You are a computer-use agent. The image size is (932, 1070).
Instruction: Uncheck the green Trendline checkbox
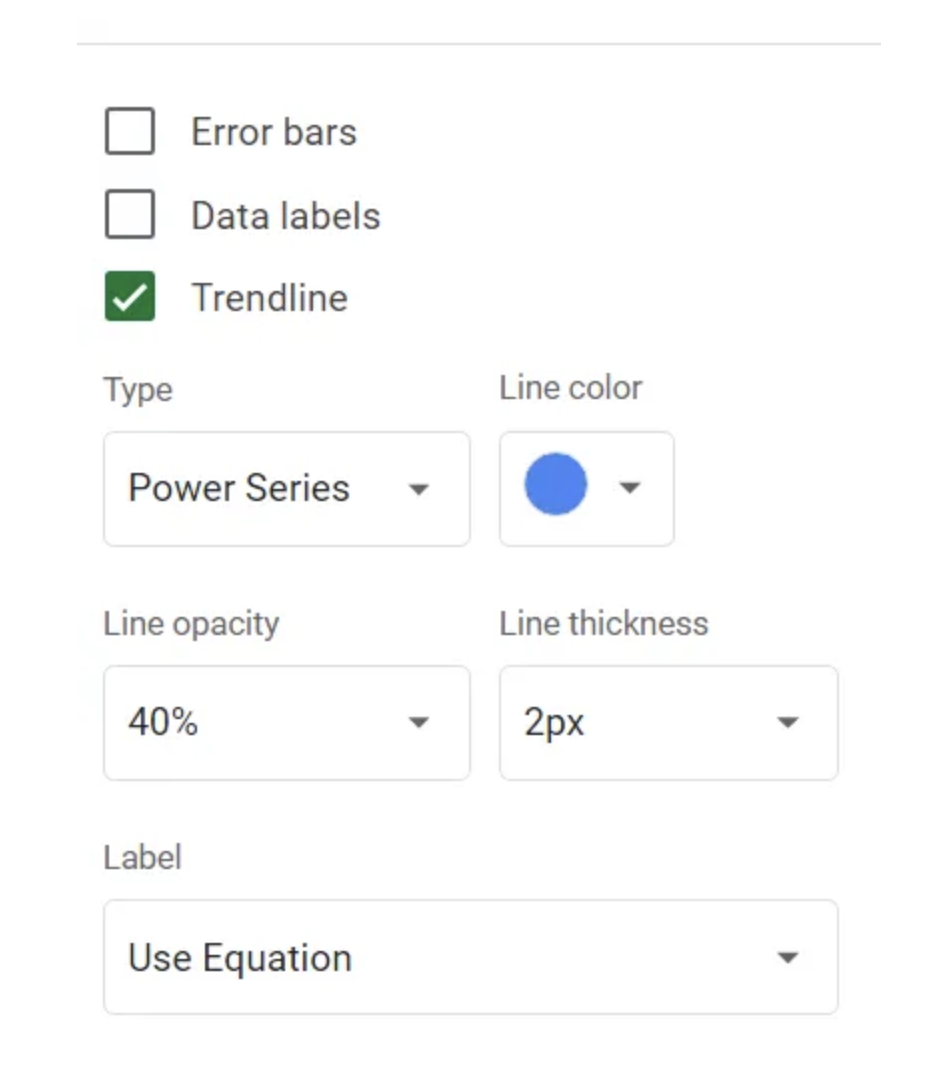pos(130,297)
